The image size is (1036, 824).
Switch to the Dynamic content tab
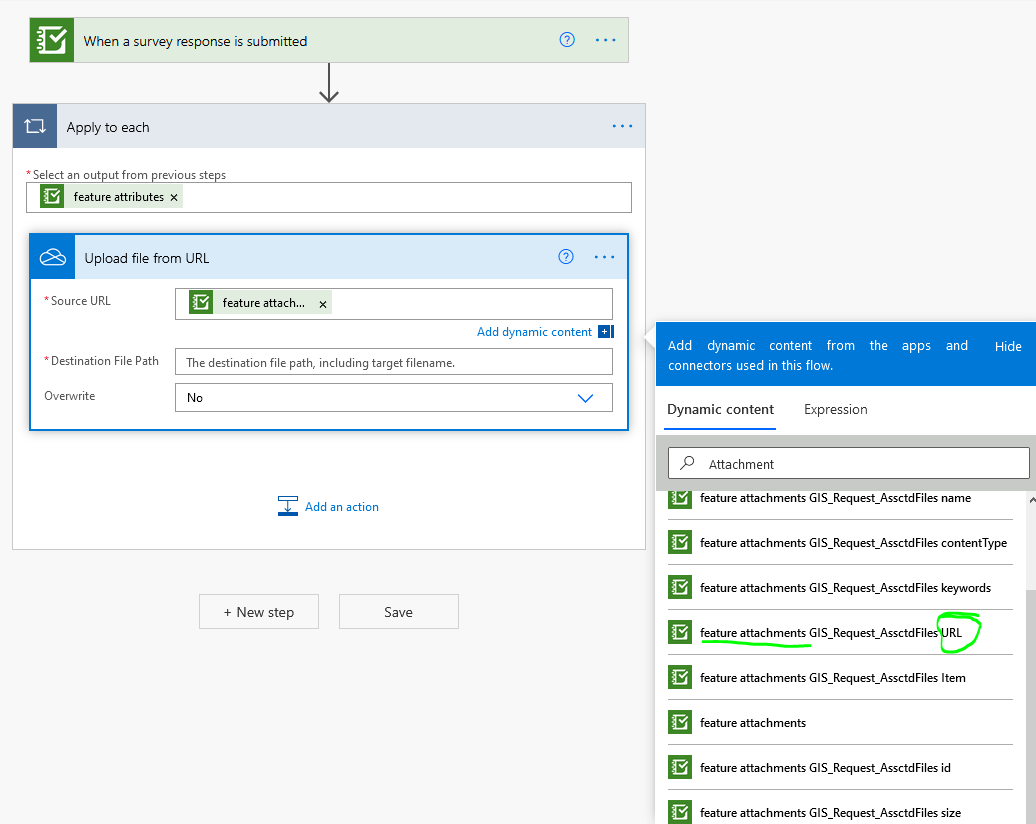[720, 410]
